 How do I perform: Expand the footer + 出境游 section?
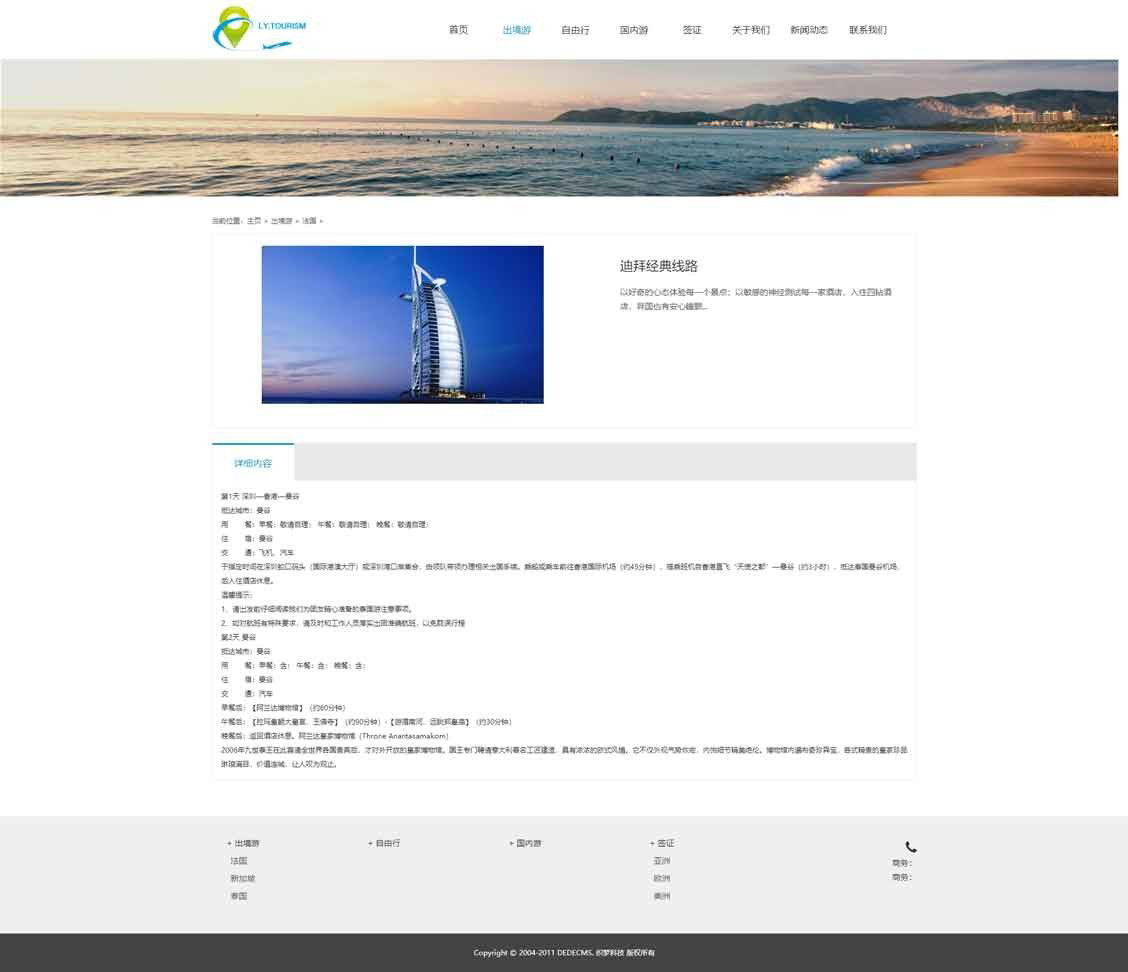coord(243,843)
